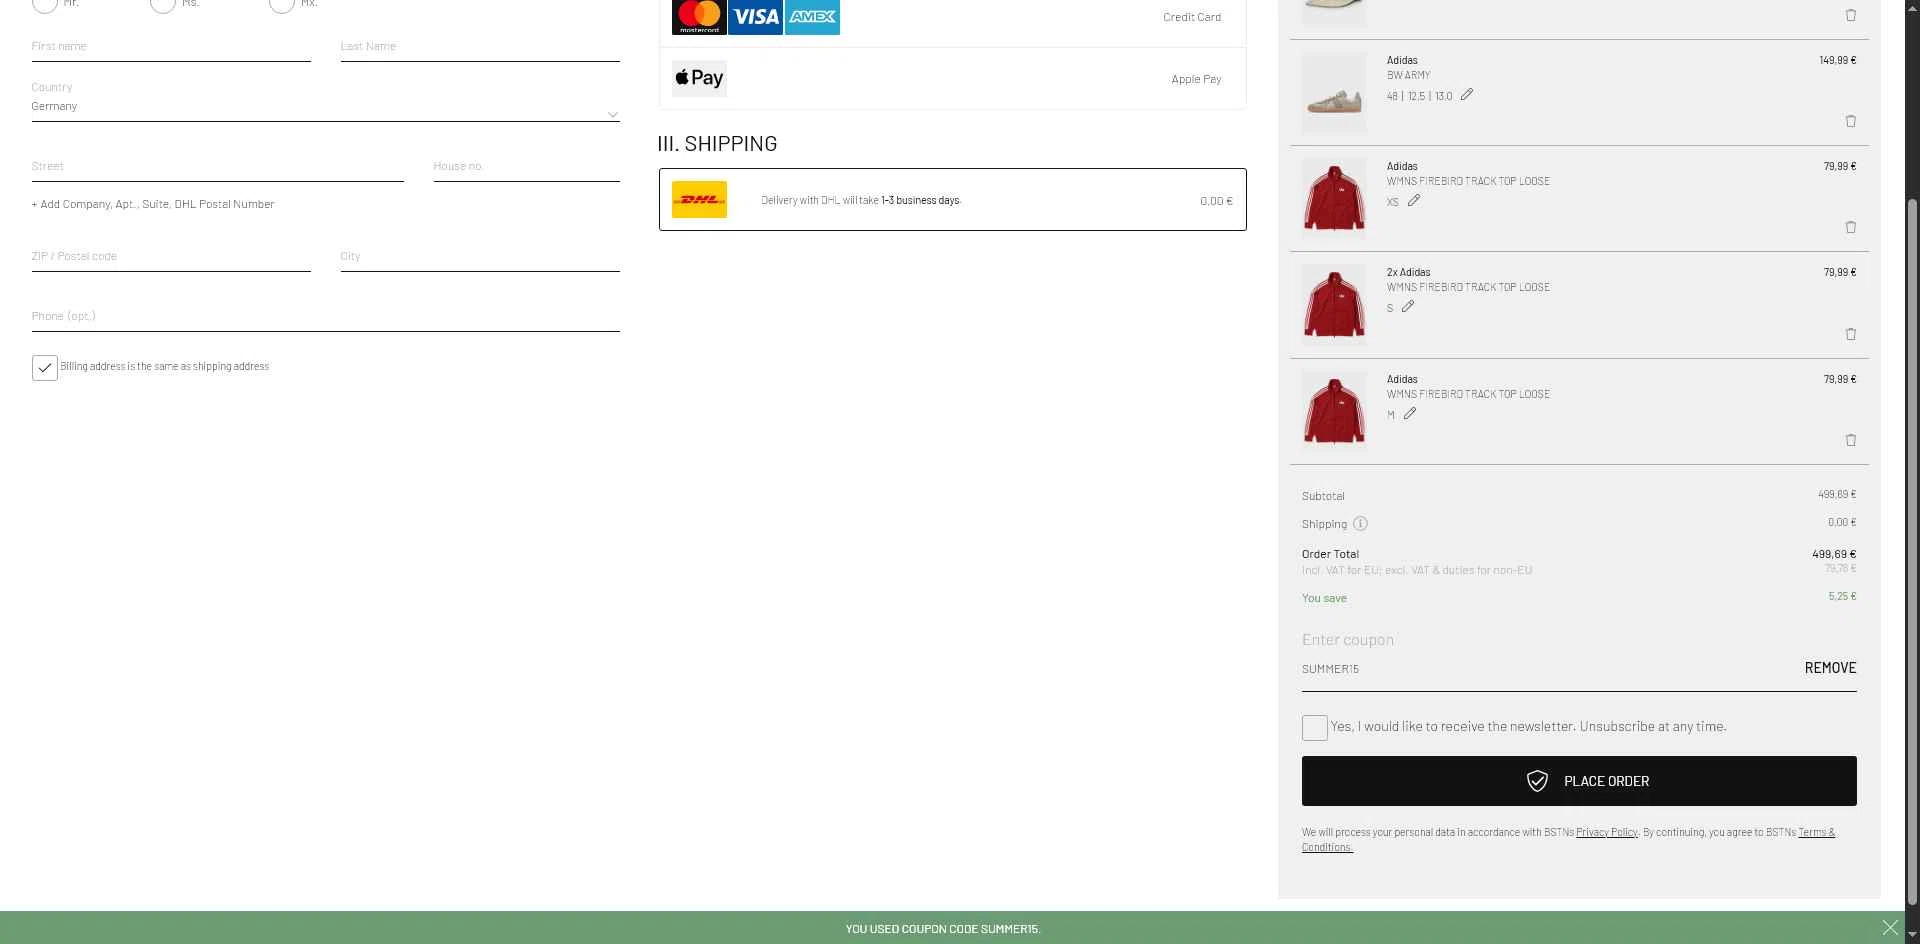Click the Place Order button

click(1579, 781)
